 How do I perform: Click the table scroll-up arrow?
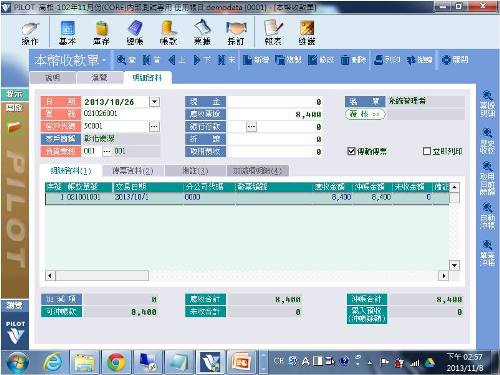click(x=455, y=187)
